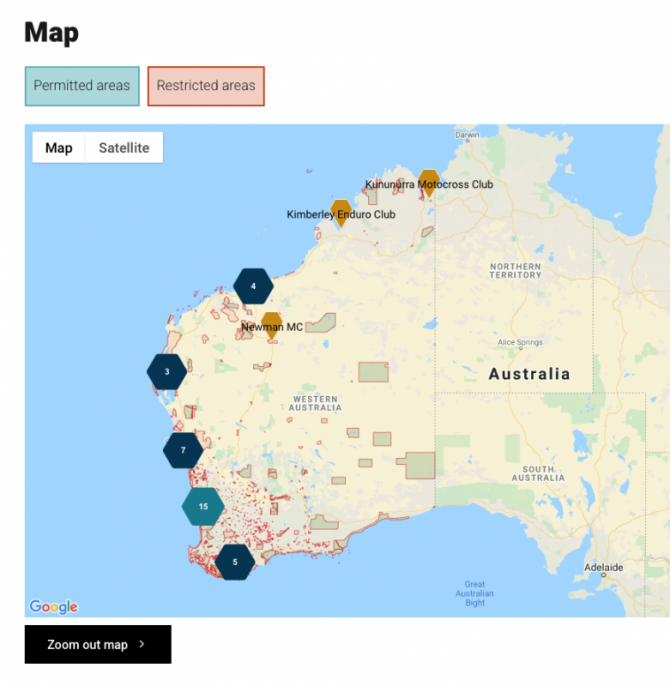Click the chevron on Zoom out map

click(142, 644)
